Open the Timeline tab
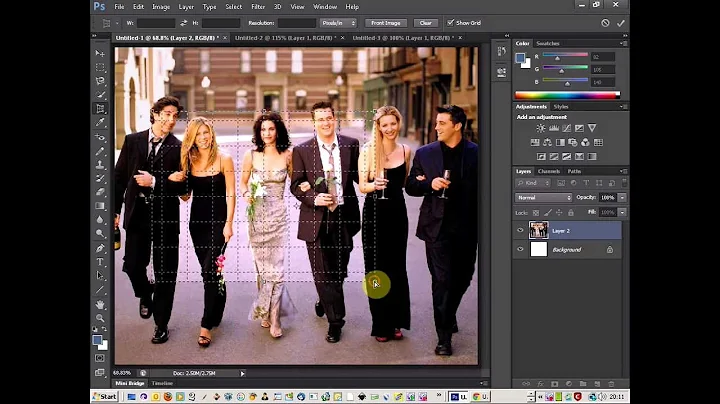Screen dimensions: 720x404 tap(162, 383)
